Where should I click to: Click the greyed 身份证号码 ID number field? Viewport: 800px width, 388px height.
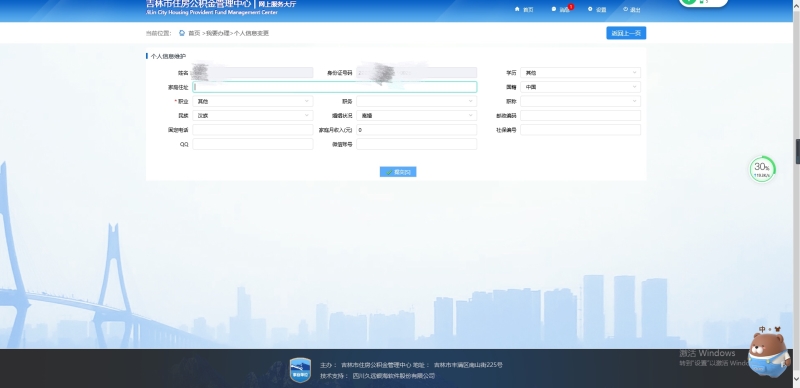[416, 72]
